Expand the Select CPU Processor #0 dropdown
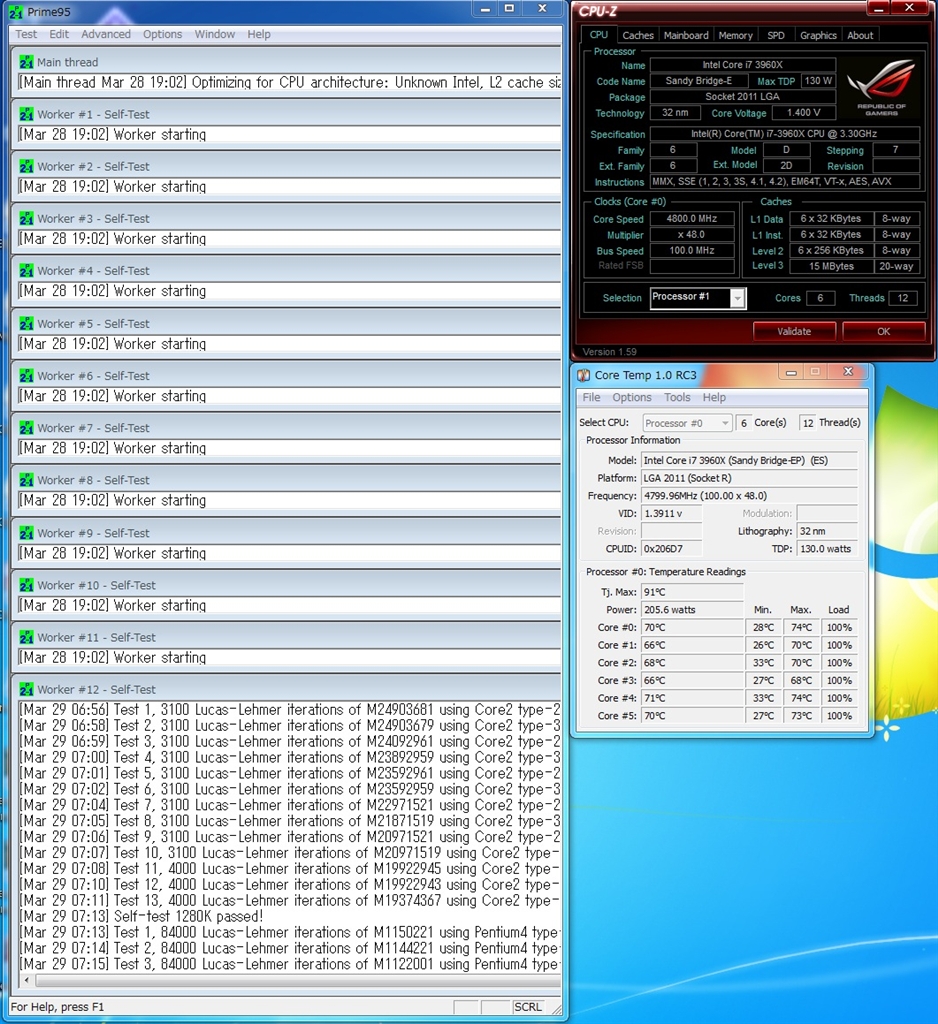 (x=724, y=423)
